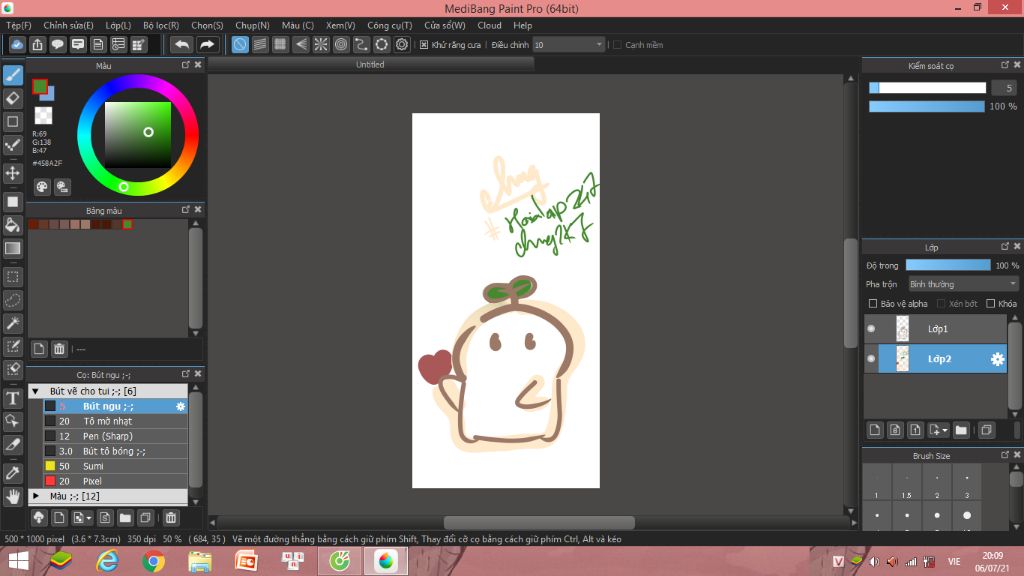Select the Bucket fill tool
Image resolution: width=1024 pixels, height=576 pixels.
click(12, 225)
